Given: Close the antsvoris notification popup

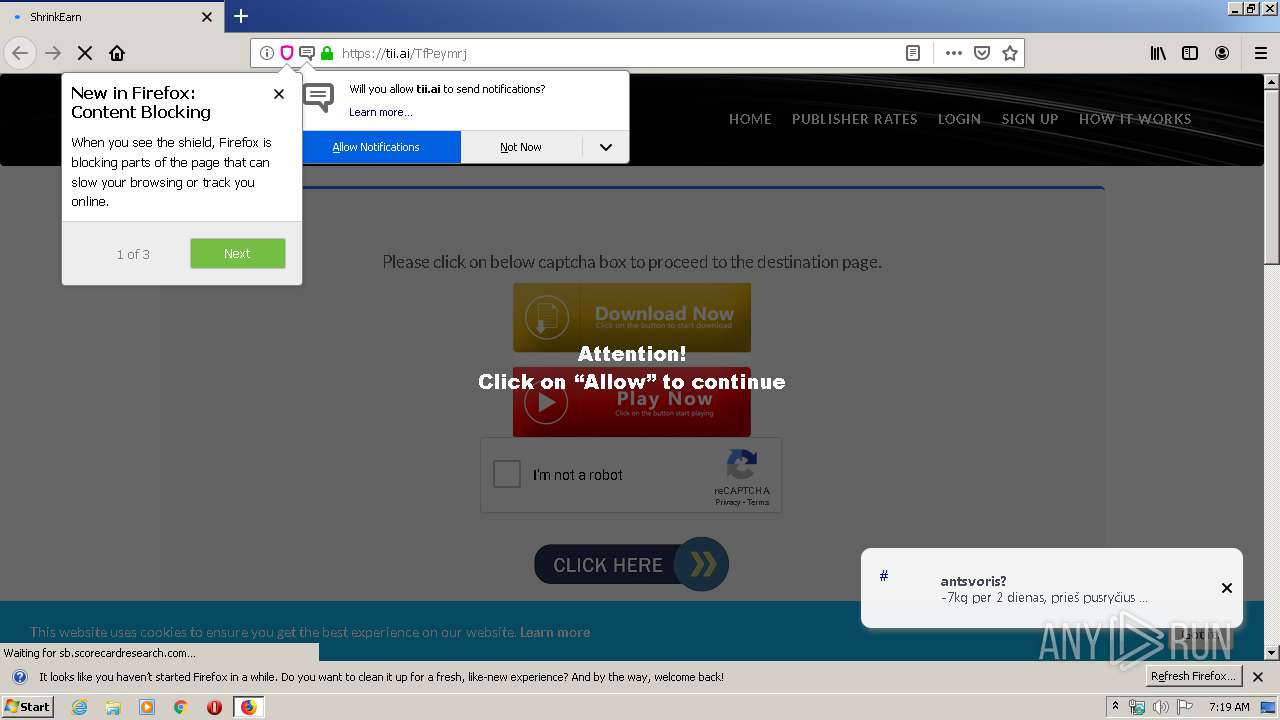Looking at the screenshot, I should [x=1227, y=588].
